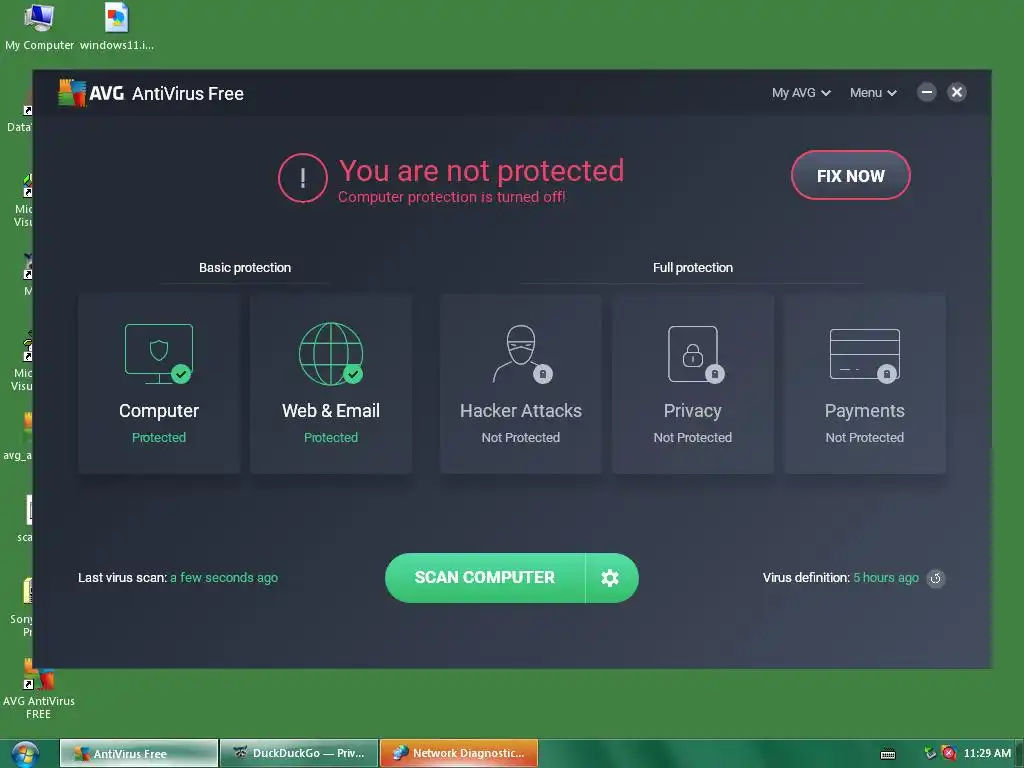The height and width of the screenshot is (768, 1024).
Task: Click the keyboard icon in system tray
Action: click(x=888, y=754)
